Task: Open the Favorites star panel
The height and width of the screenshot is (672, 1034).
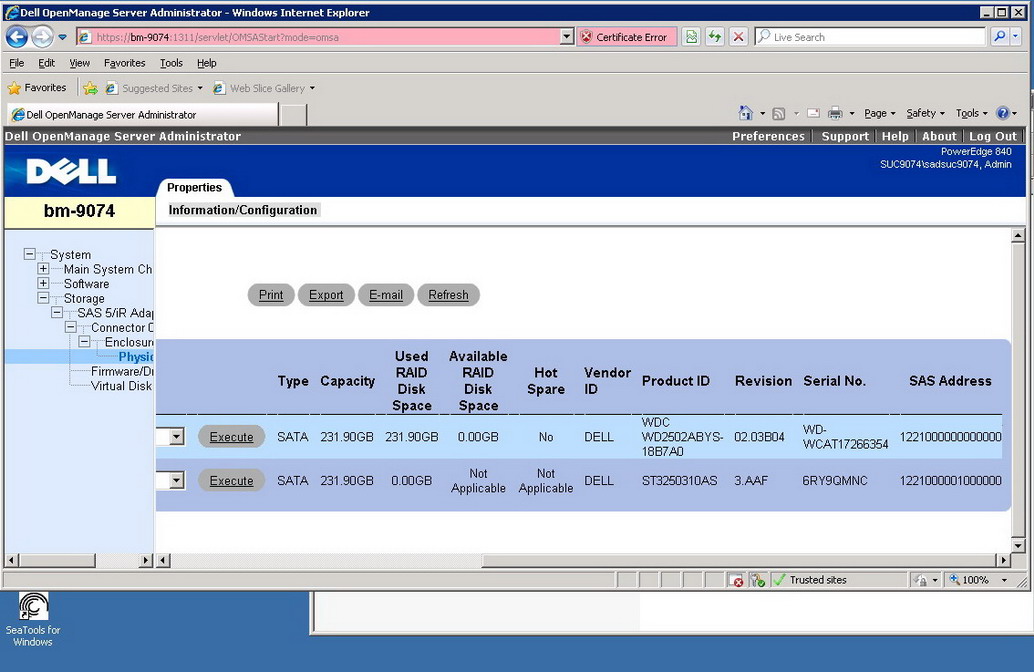Action: click(37, 88)
